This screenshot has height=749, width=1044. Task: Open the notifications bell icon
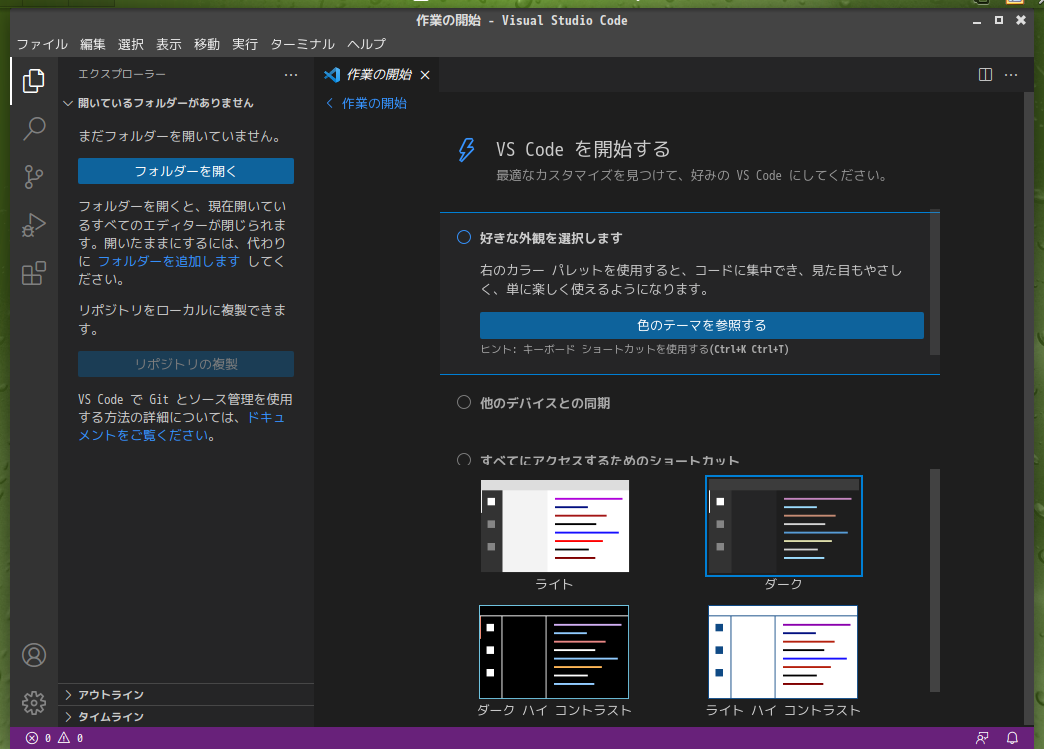pos(1012,738)
